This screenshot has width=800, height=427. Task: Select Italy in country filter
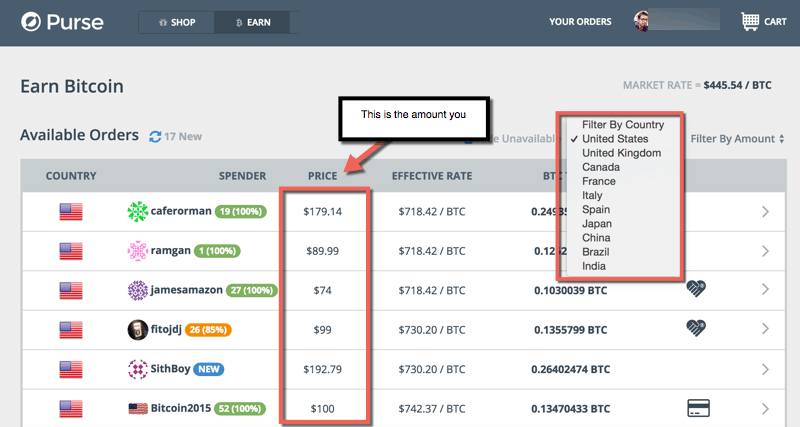(592, 195)
